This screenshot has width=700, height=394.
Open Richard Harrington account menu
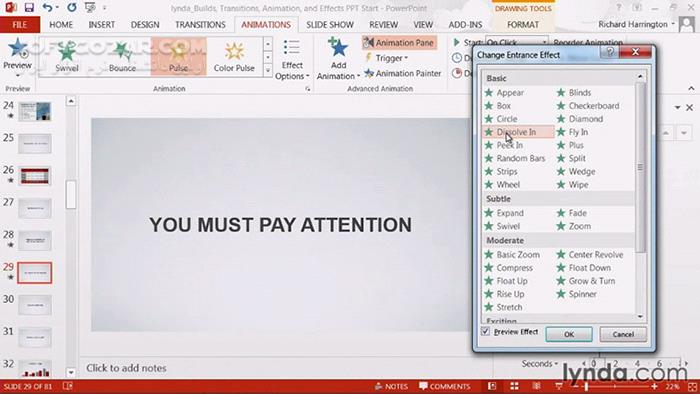point(637,25)
